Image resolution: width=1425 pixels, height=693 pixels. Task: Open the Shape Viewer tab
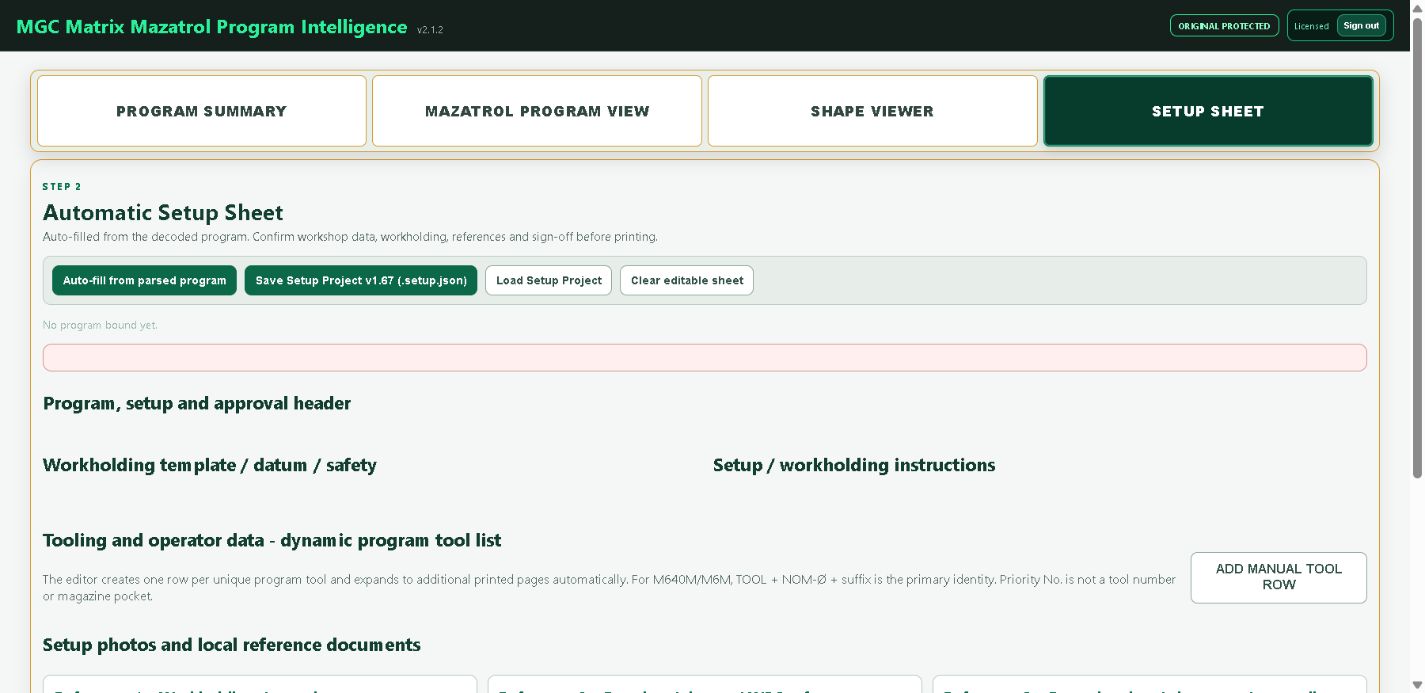coord(872,111)
